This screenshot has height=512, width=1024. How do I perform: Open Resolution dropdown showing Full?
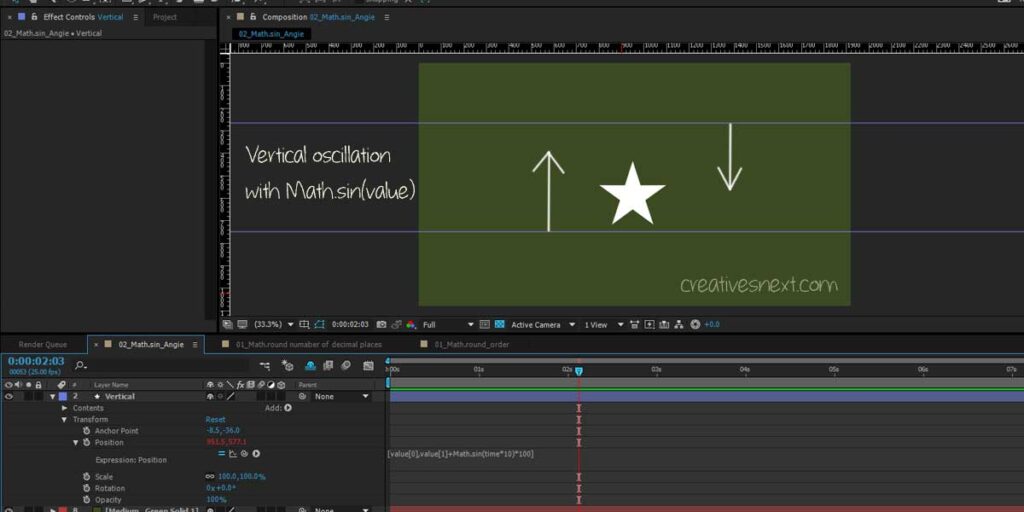tap(448, 325)
